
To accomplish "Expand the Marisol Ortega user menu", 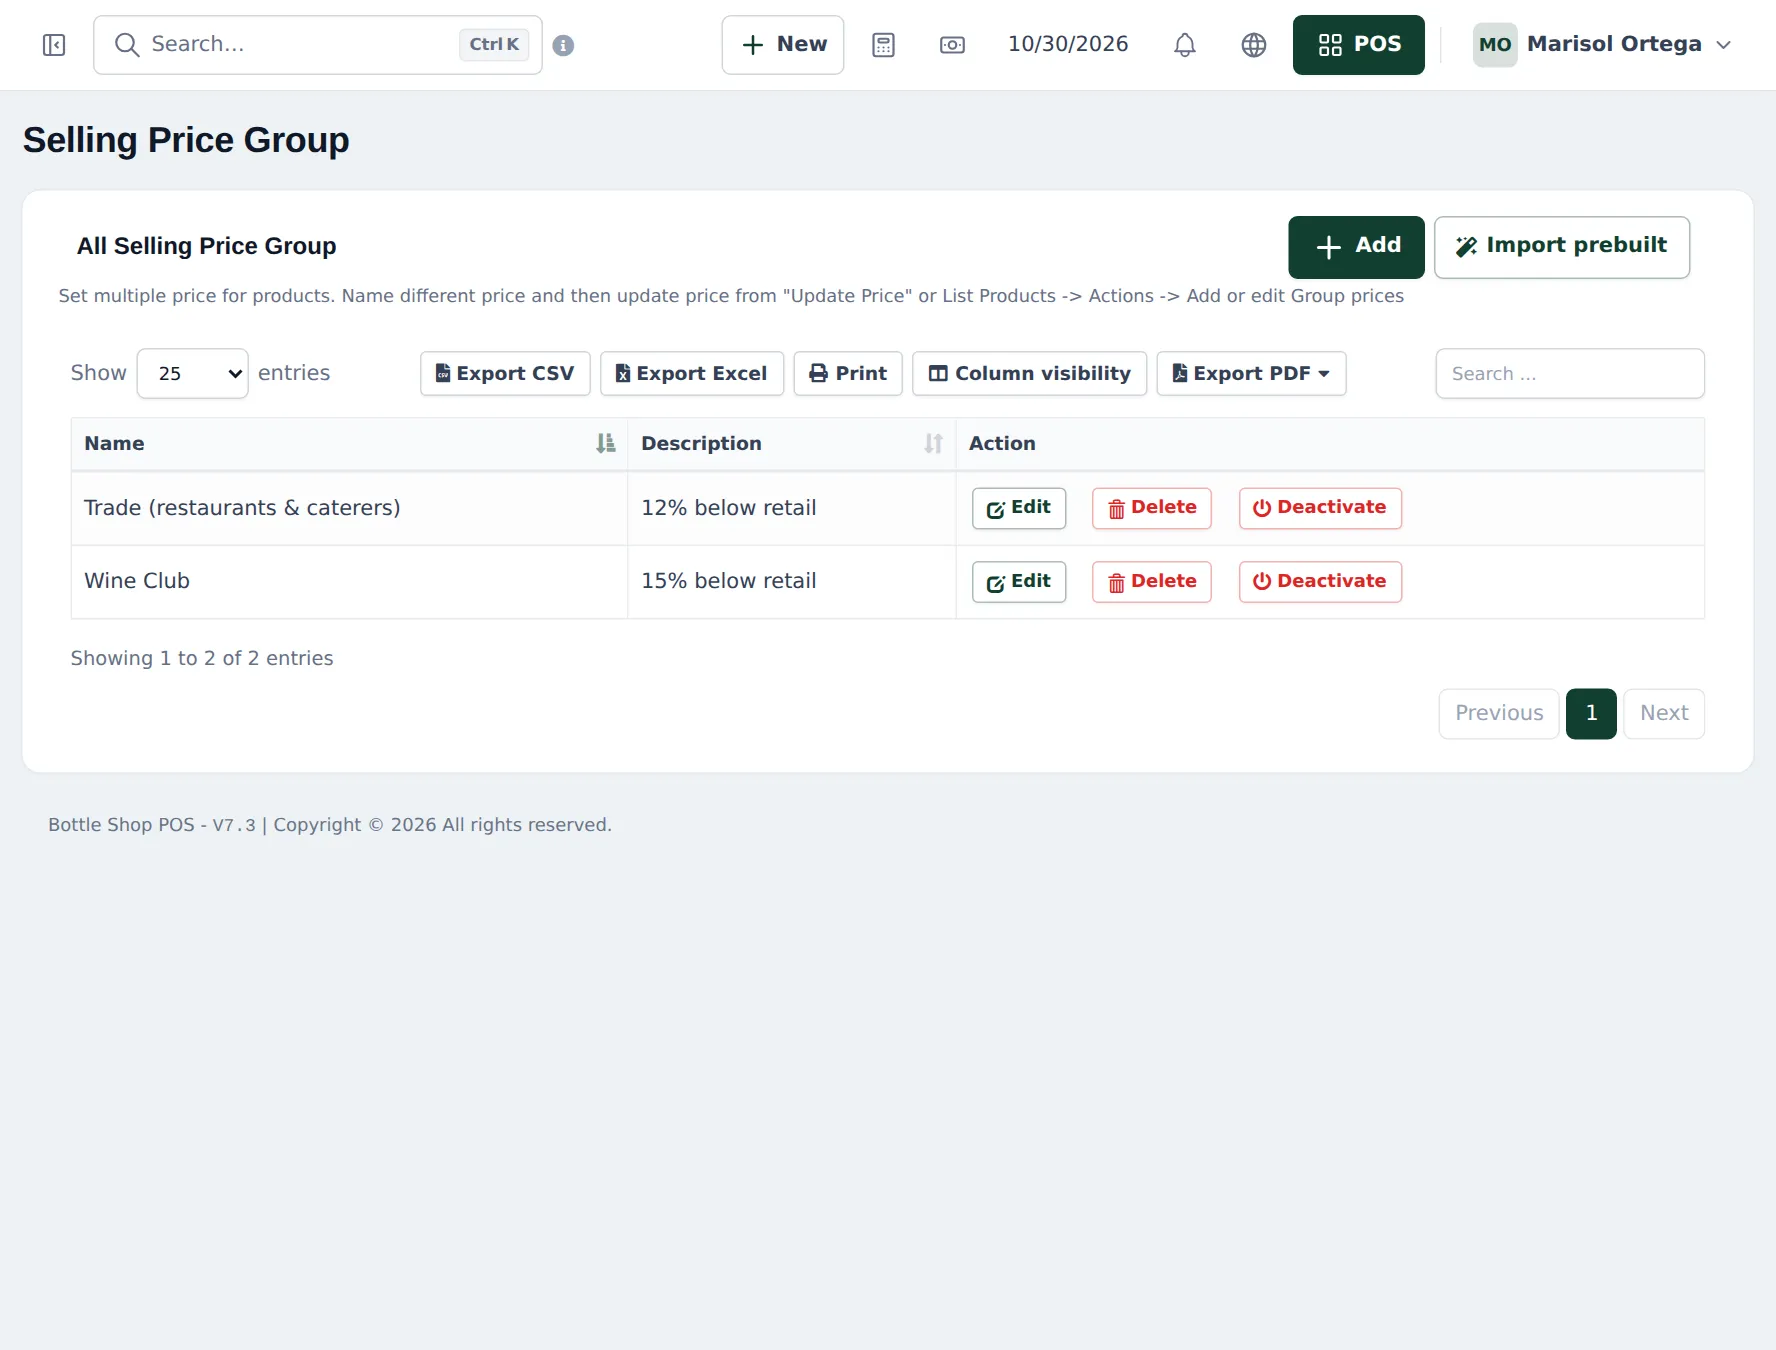I will coord(1602,45).
